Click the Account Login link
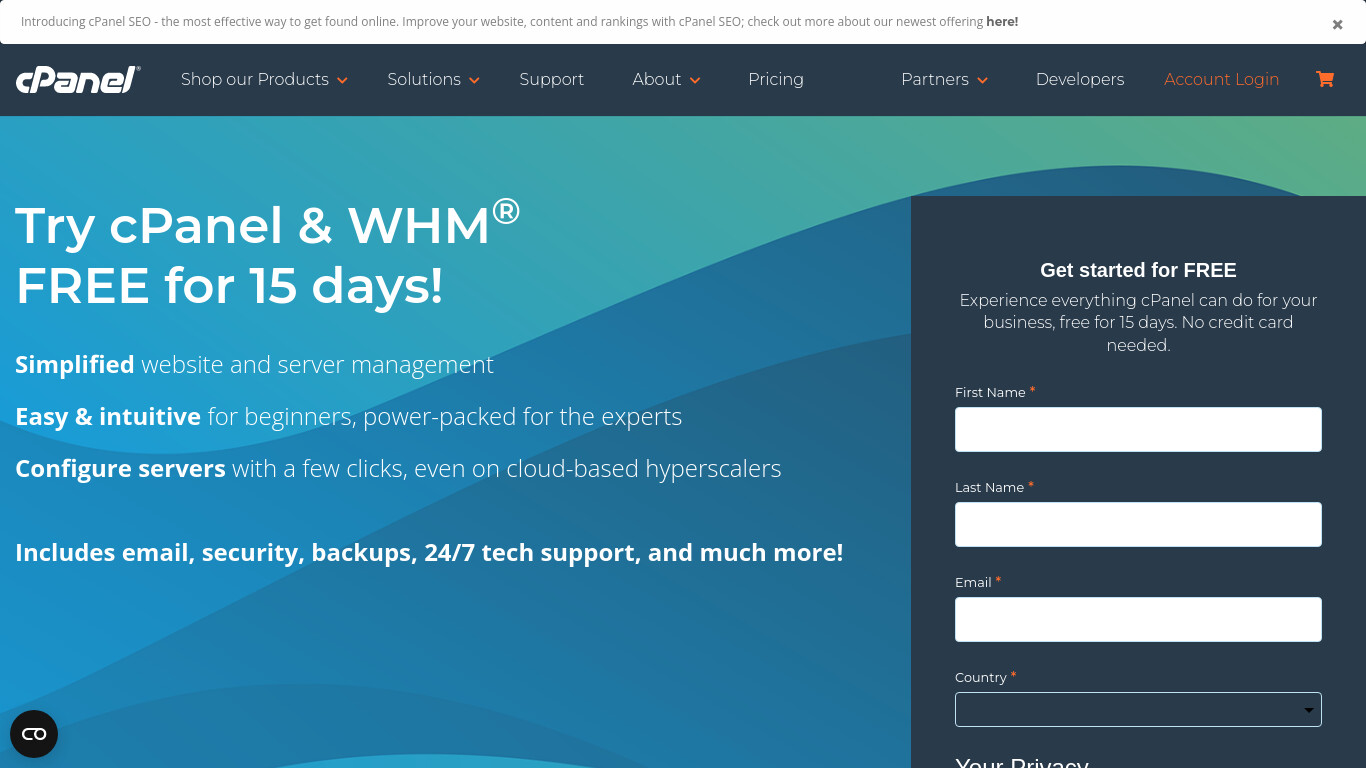 (1221, 79)
